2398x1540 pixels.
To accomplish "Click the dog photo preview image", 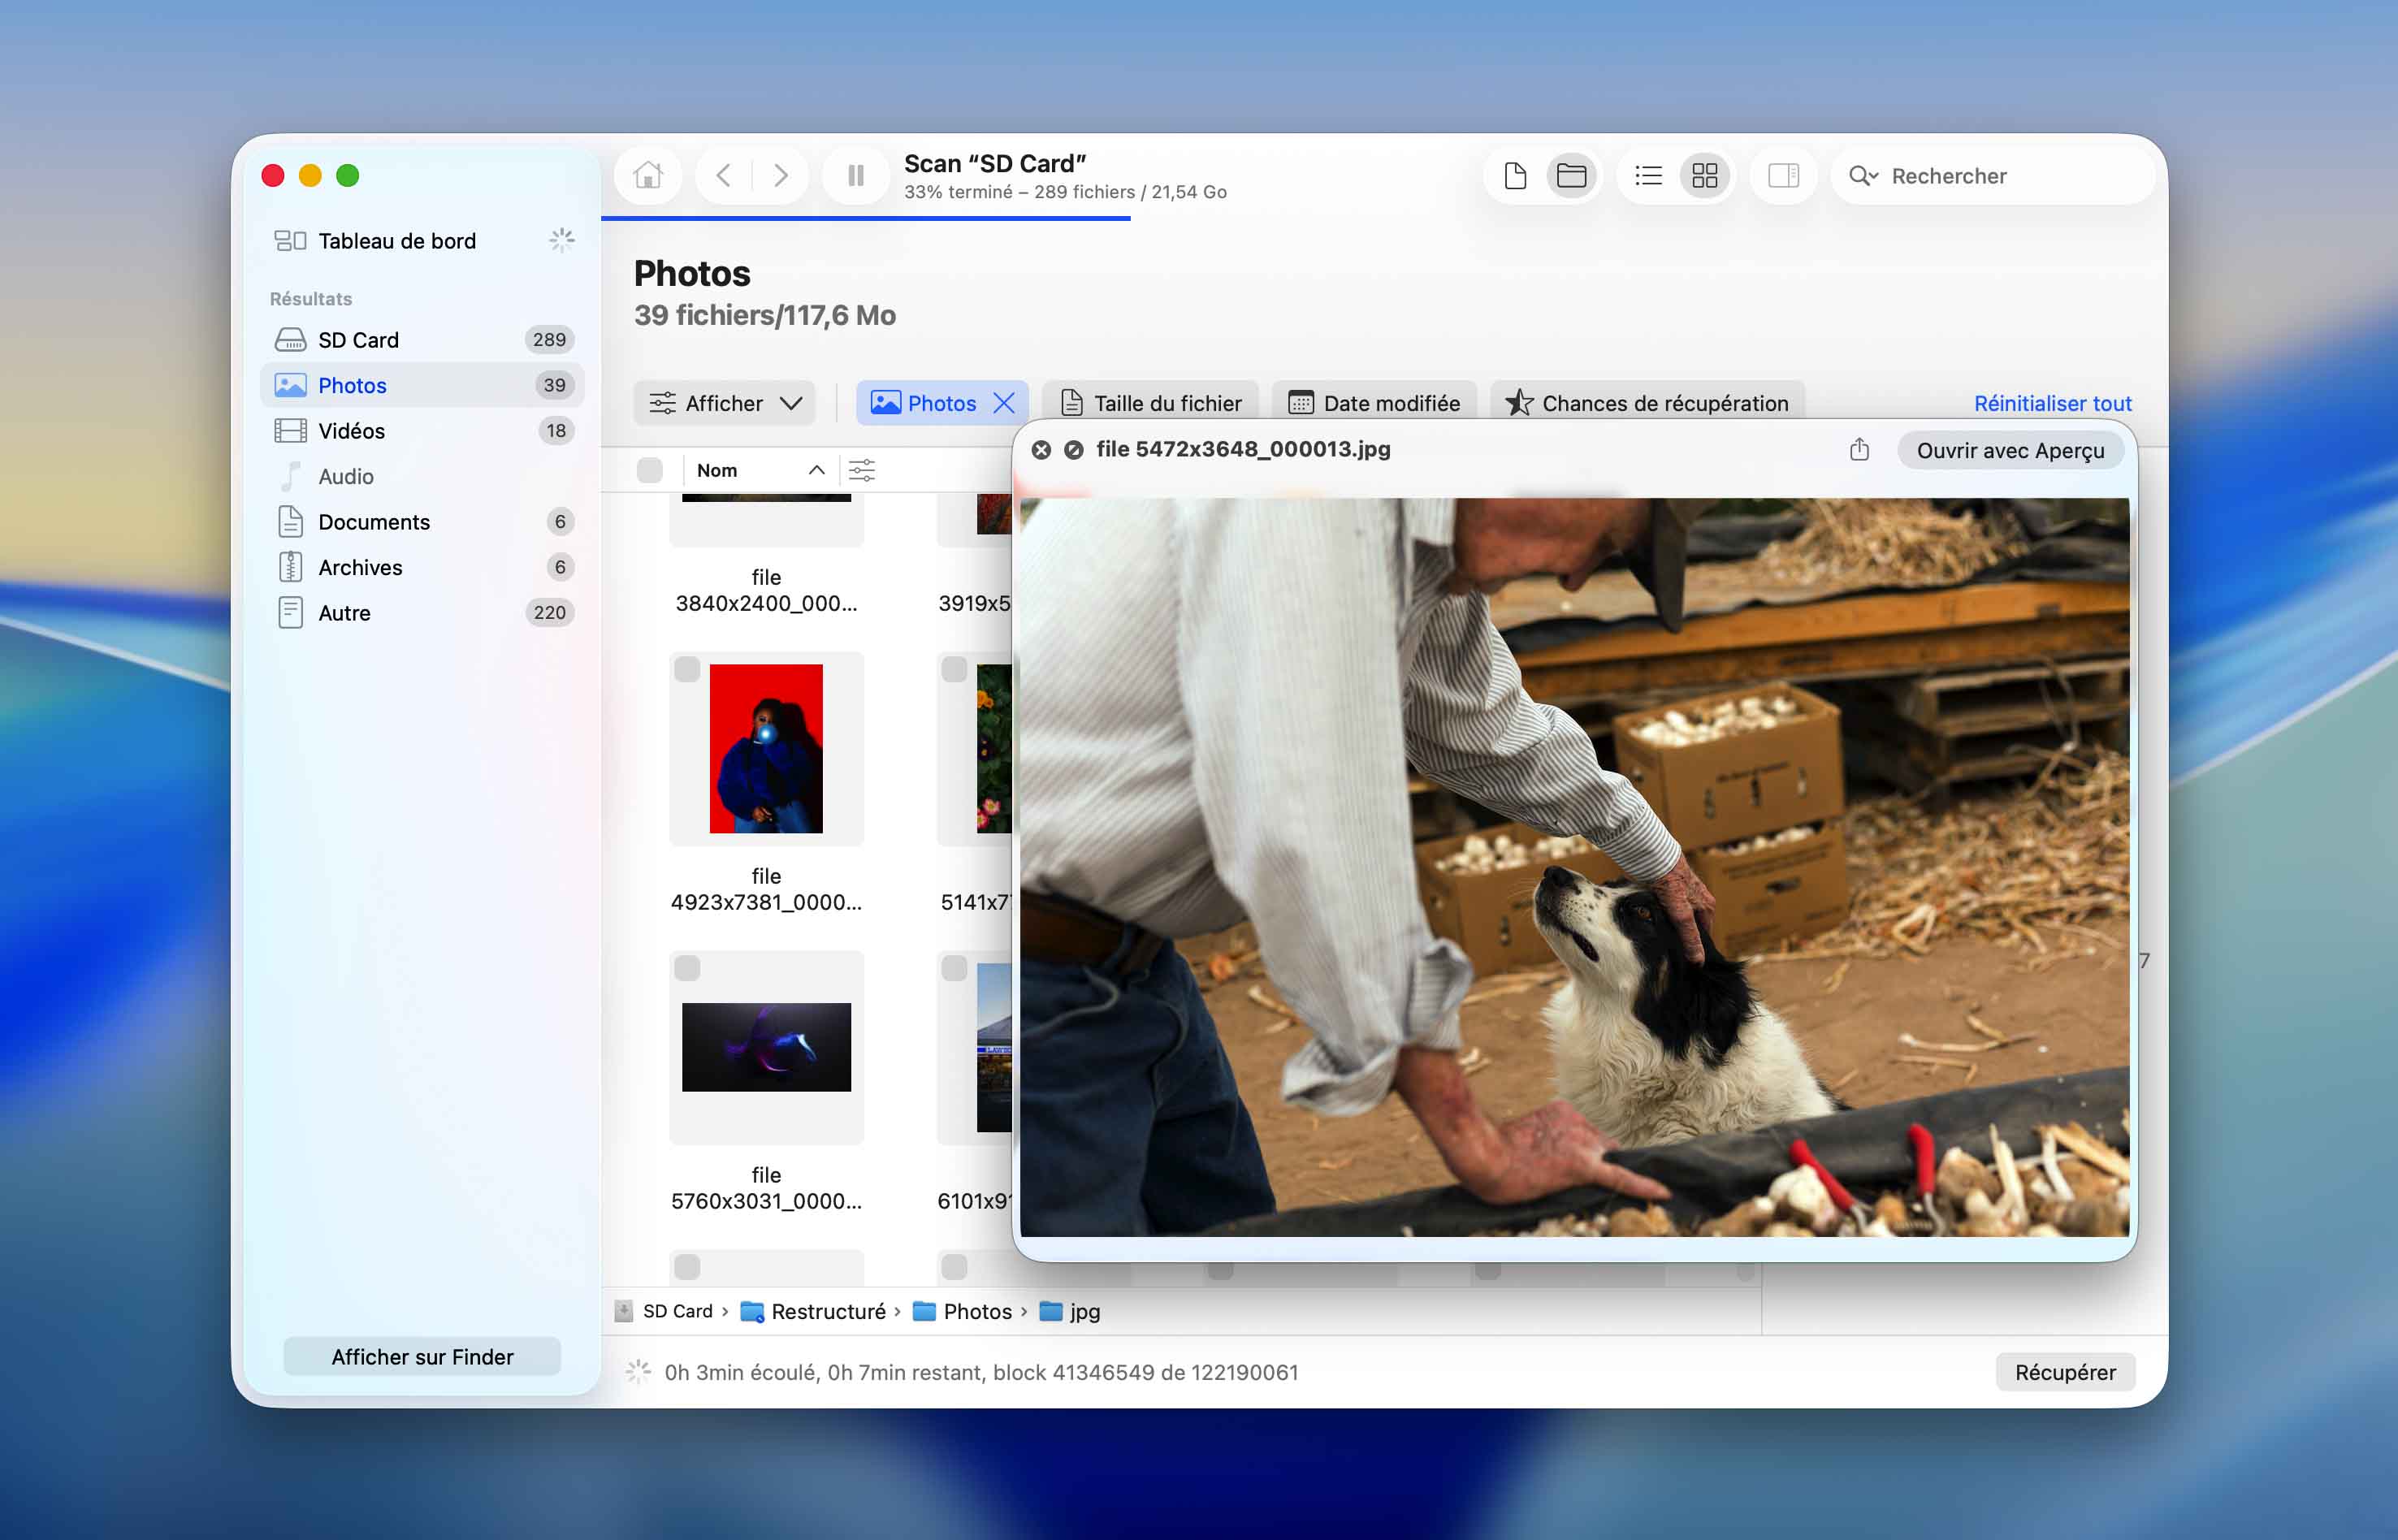I will pos(1574,867).
